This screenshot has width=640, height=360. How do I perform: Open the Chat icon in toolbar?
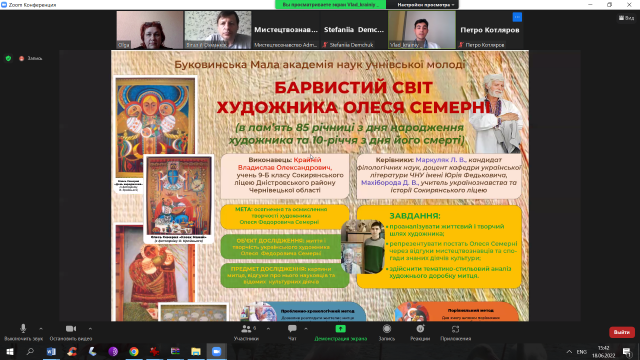[x=292, y=329]
